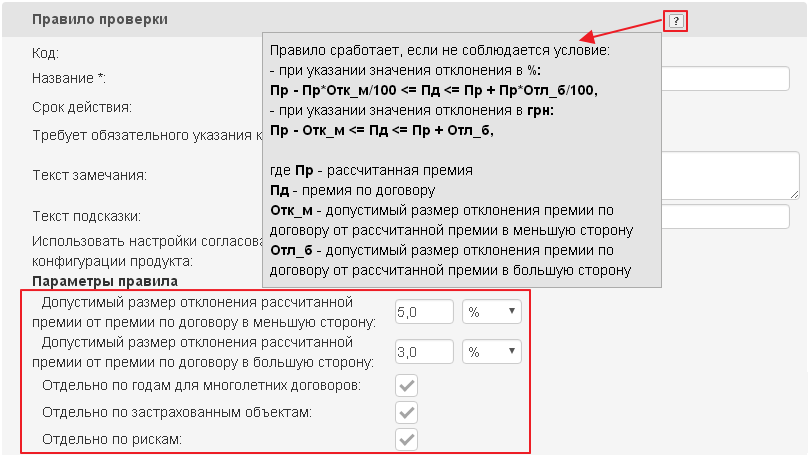Click the deviation field containing 5,0
808x455 pixels.
click(x=424, y=312)
